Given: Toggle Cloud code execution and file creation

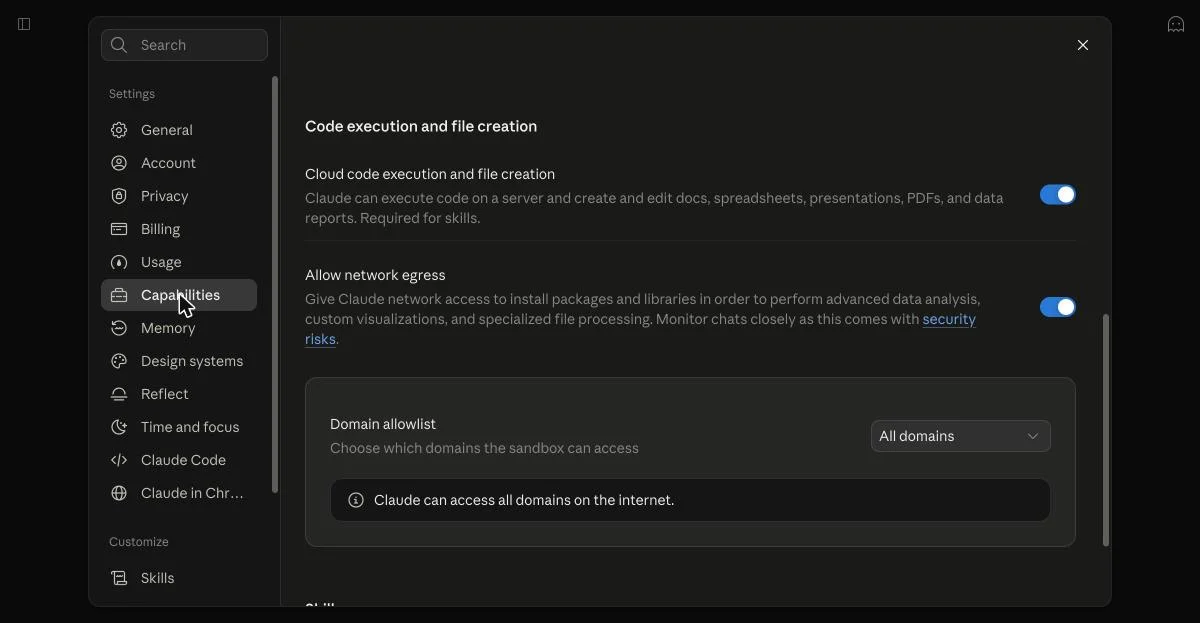Looking at the screenshot, I should (x=1058, y=195).
